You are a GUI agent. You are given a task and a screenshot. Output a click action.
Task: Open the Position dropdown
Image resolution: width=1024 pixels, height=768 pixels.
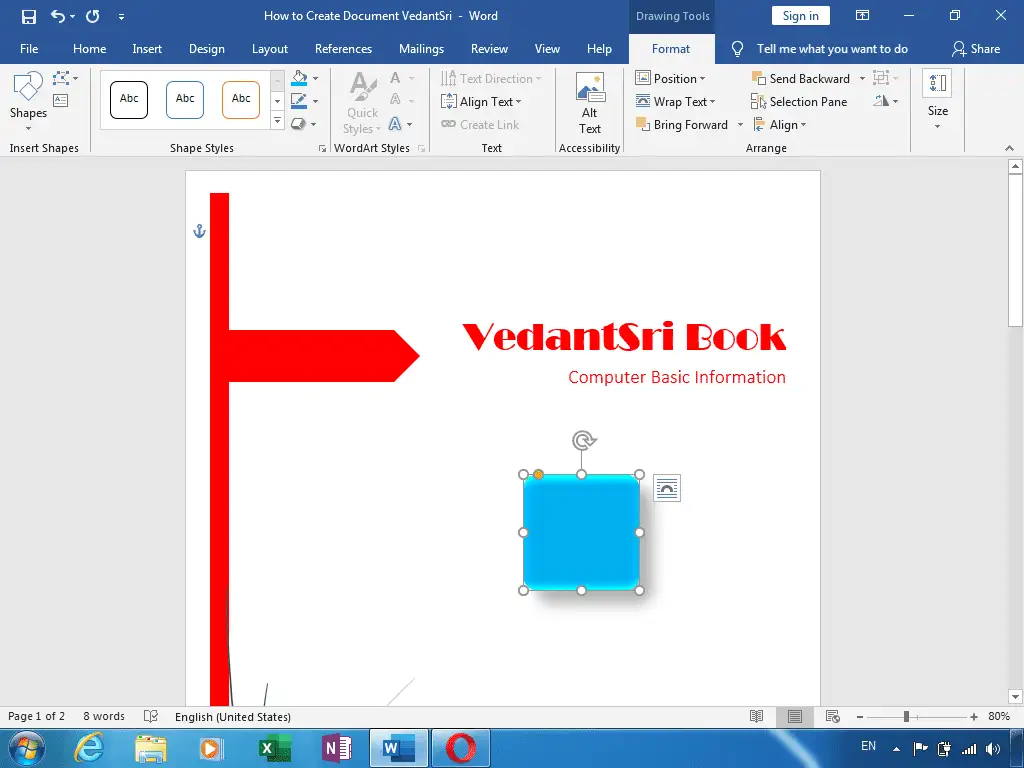671,78
